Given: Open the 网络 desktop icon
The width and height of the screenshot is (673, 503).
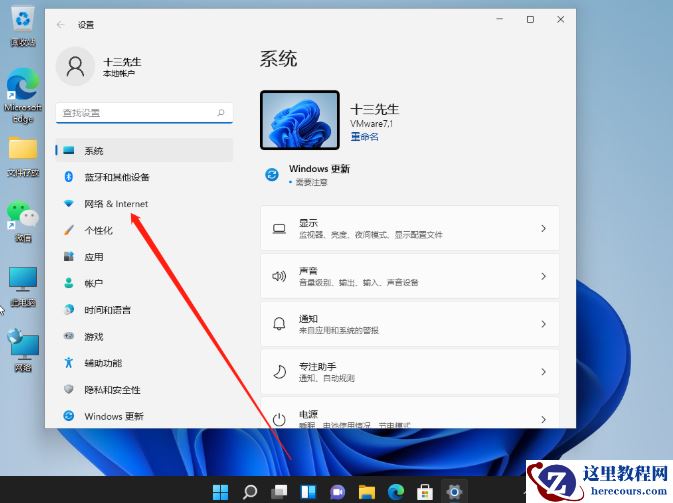Looking at the screenshot, I should pos(23,350).
